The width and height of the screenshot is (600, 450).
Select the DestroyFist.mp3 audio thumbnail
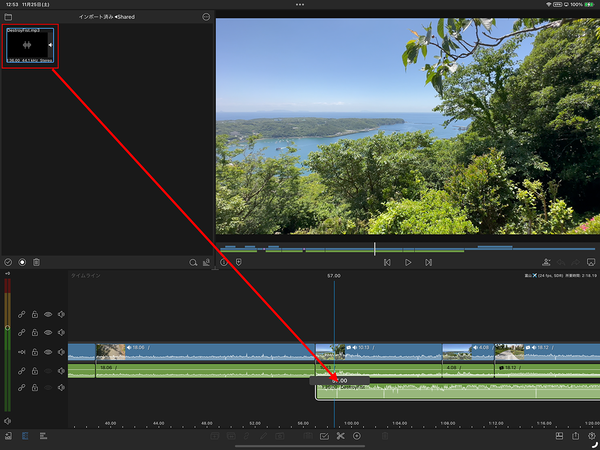[x=30, y=46]
